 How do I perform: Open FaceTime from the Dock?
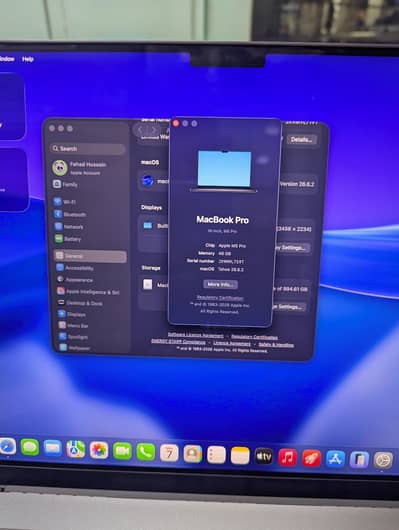point(122,451)
